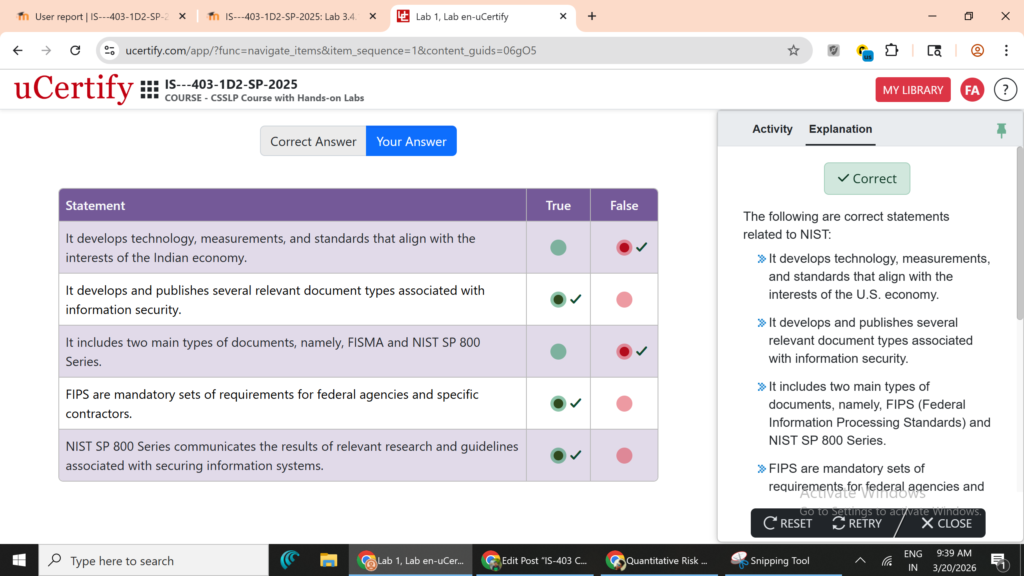
Task: Show the Correct Answer view
Action: click(x=313, y=141)
